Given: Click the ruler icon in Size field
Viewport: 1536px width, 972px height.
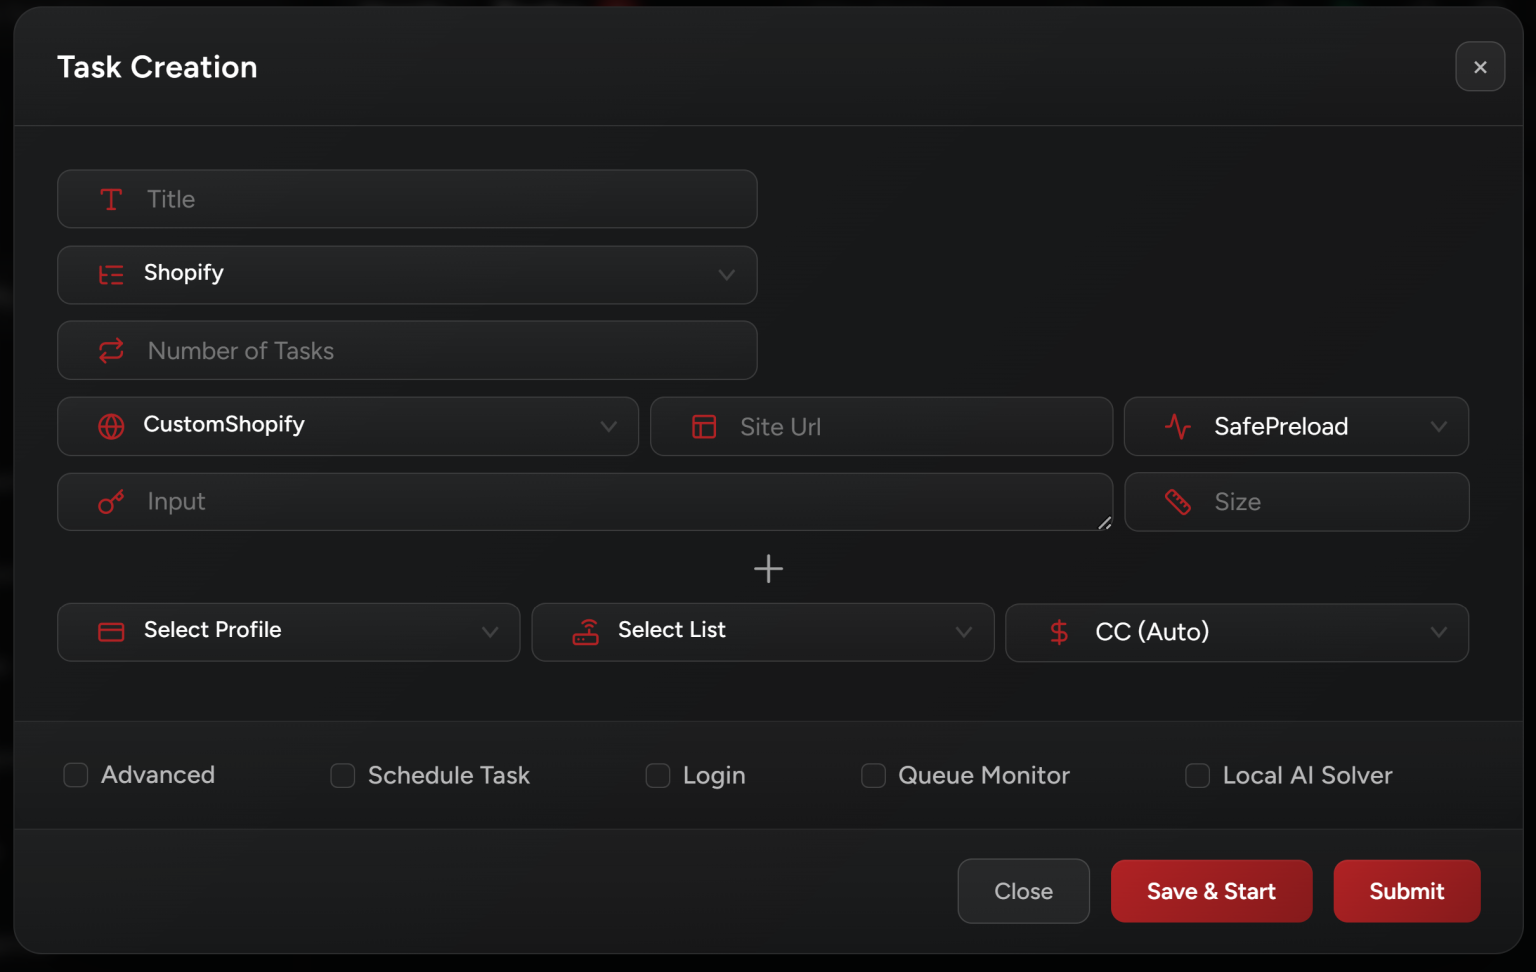Looking at the screenshot, I should [1178, 502].
